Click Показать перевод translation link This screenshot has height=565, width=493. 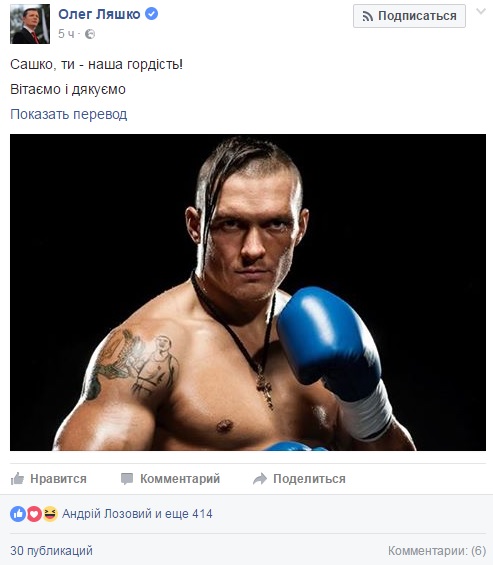click(68, 114)
